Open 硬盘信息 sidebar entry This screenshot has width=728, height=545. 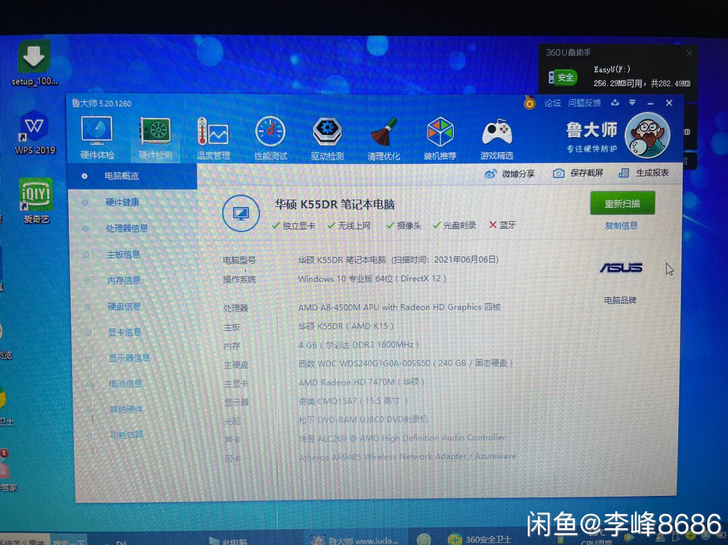tap(124, 307)
